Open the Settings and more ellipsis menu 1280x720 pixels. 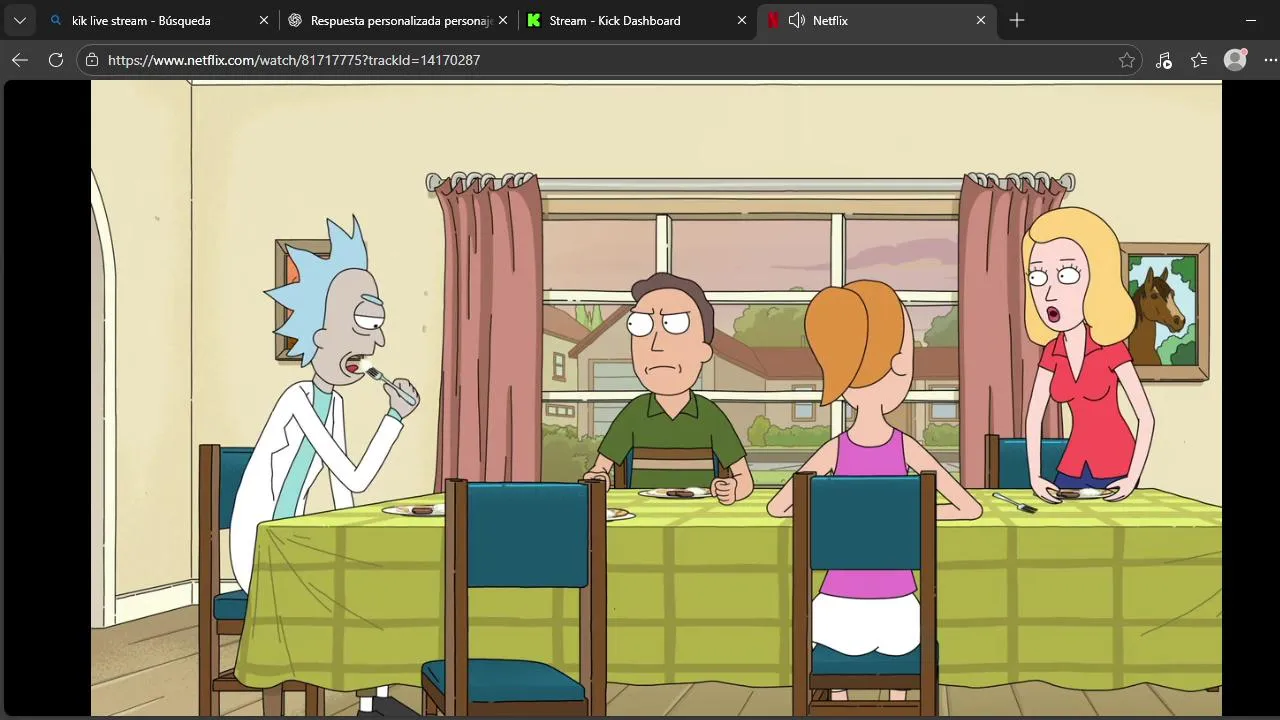pos(1271,60)
